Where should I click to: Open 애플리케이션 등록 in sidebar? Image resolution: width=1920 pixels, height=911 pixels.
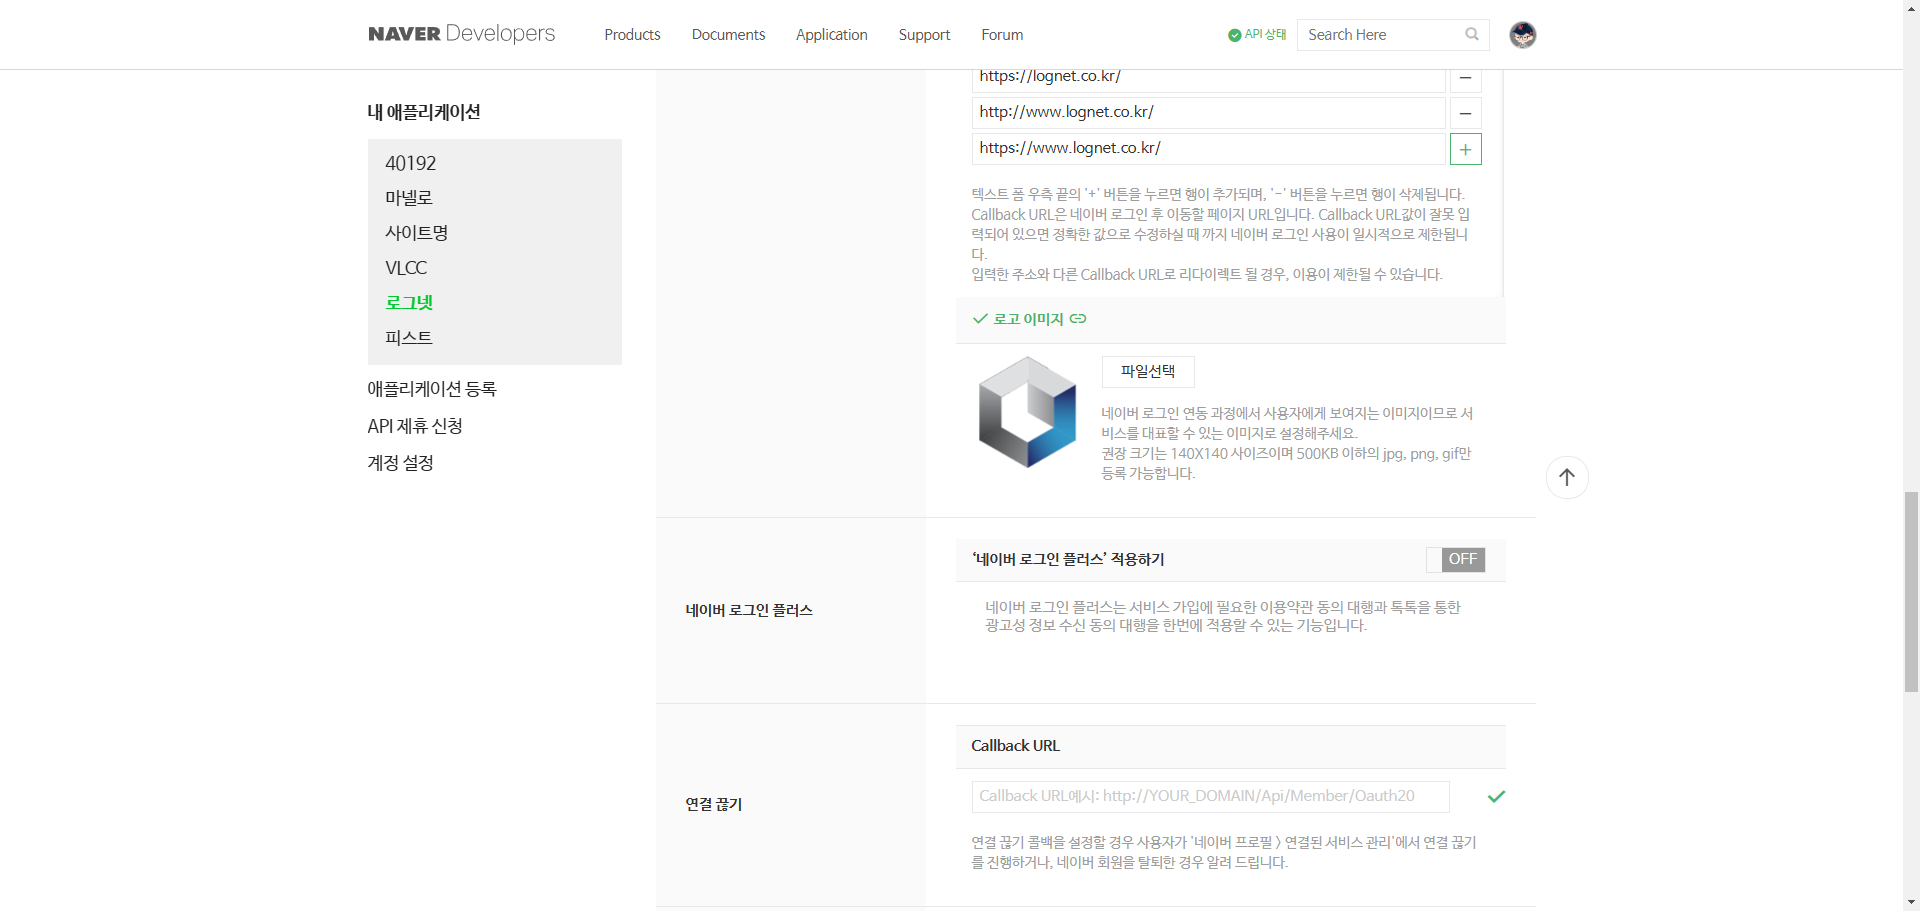pyautogui.click(x=432, y=389)
